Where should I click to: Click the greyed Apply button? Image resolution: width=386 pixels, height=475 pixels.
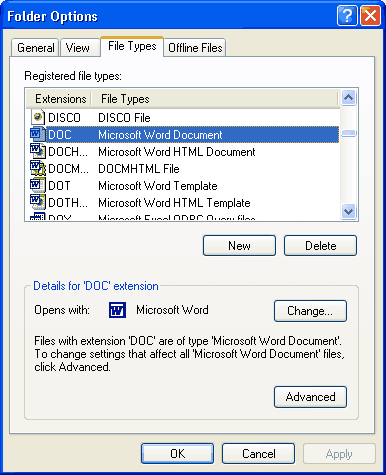pyautogui.click(x=339, y=454)
